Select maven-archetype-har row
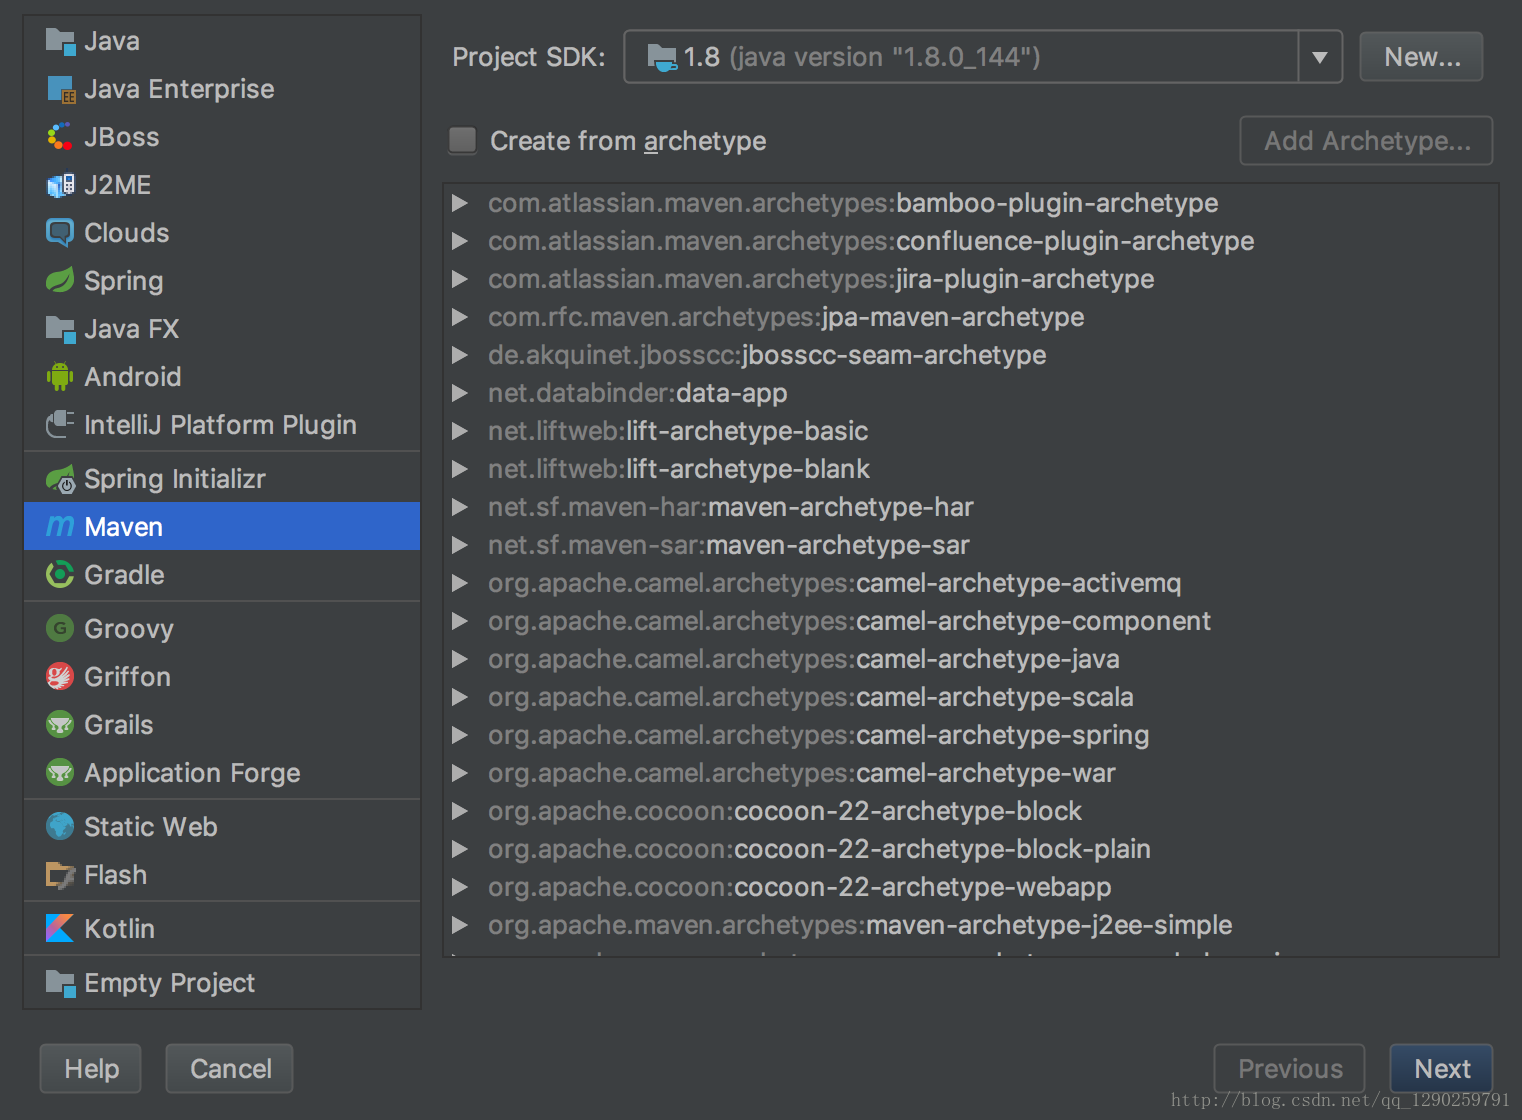The image size is (1522, 1120). point(970,507)
